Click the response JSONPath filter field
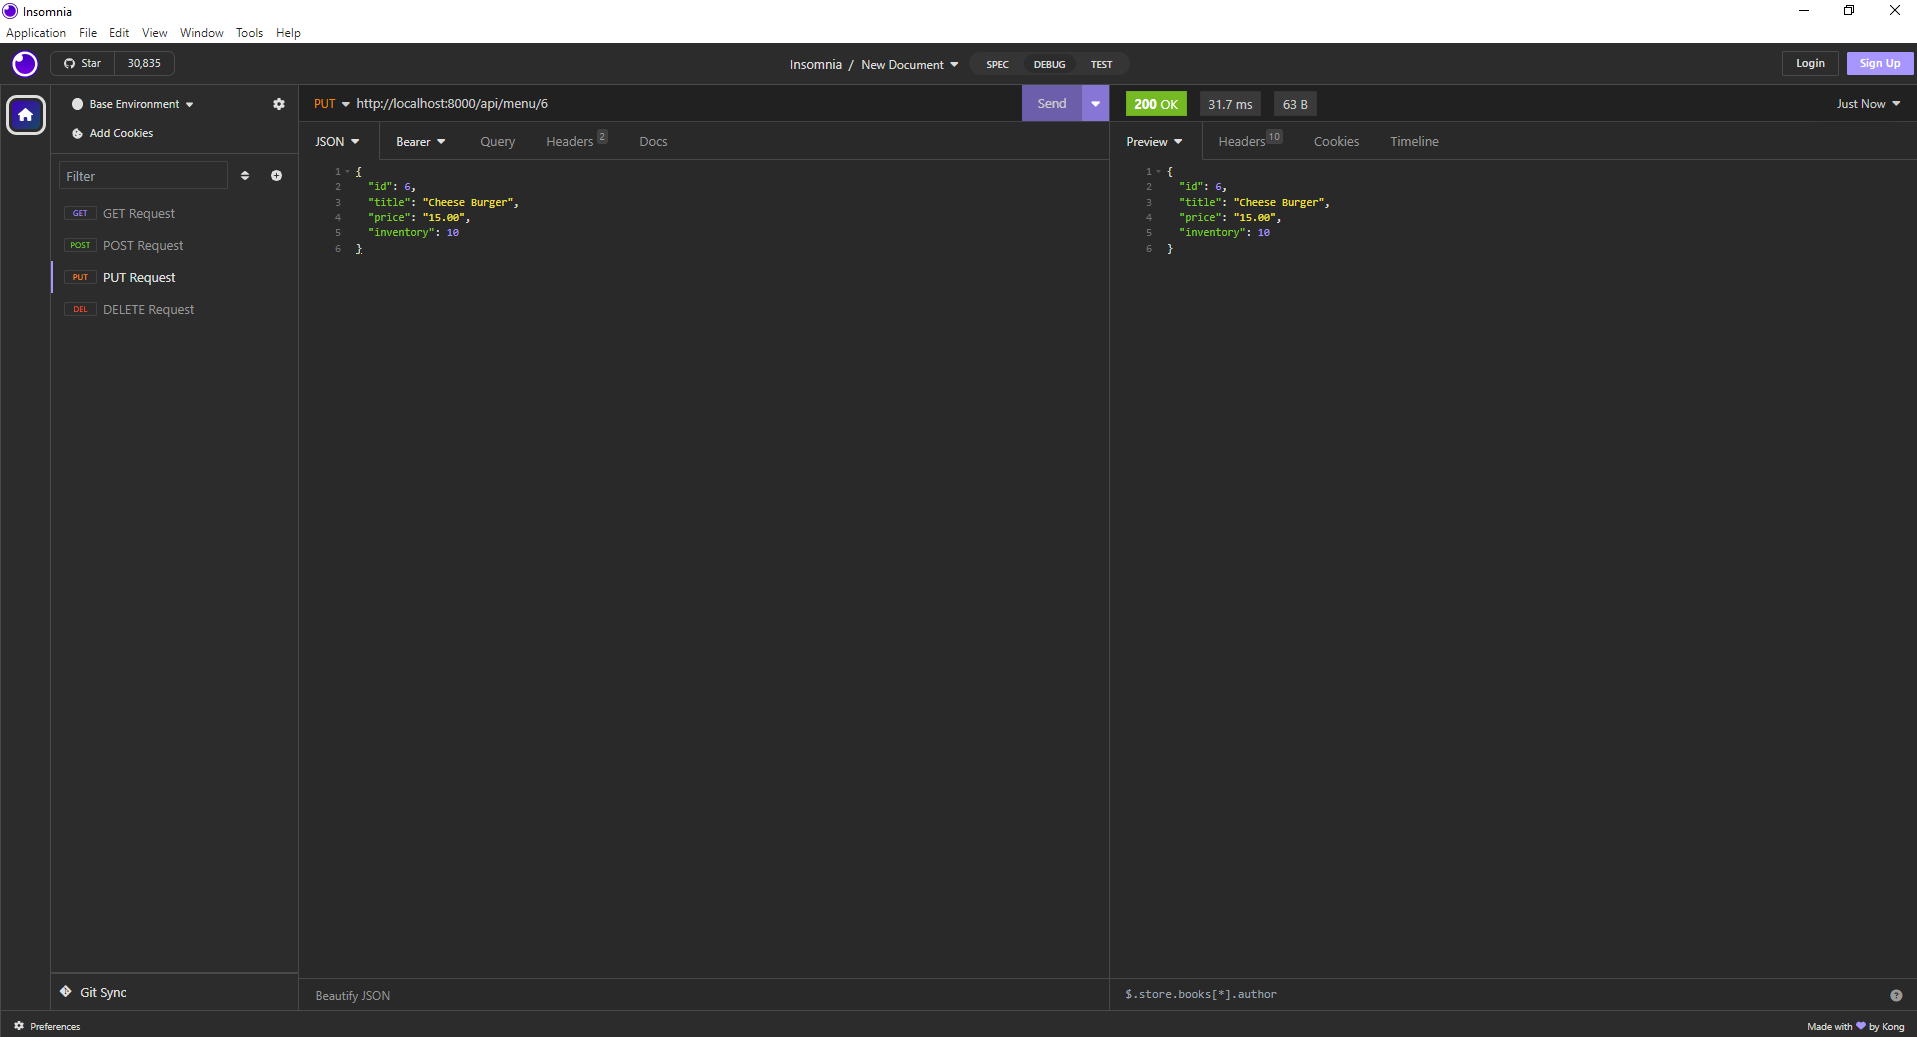The width and height of the screenshot is (1917, 1037). (1500, 995)
